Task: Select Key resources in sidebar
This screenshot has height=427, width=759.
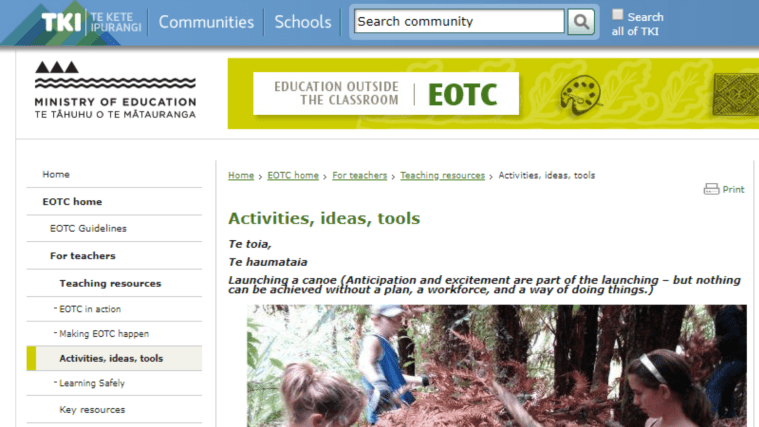Action: [x=92, y=410]
